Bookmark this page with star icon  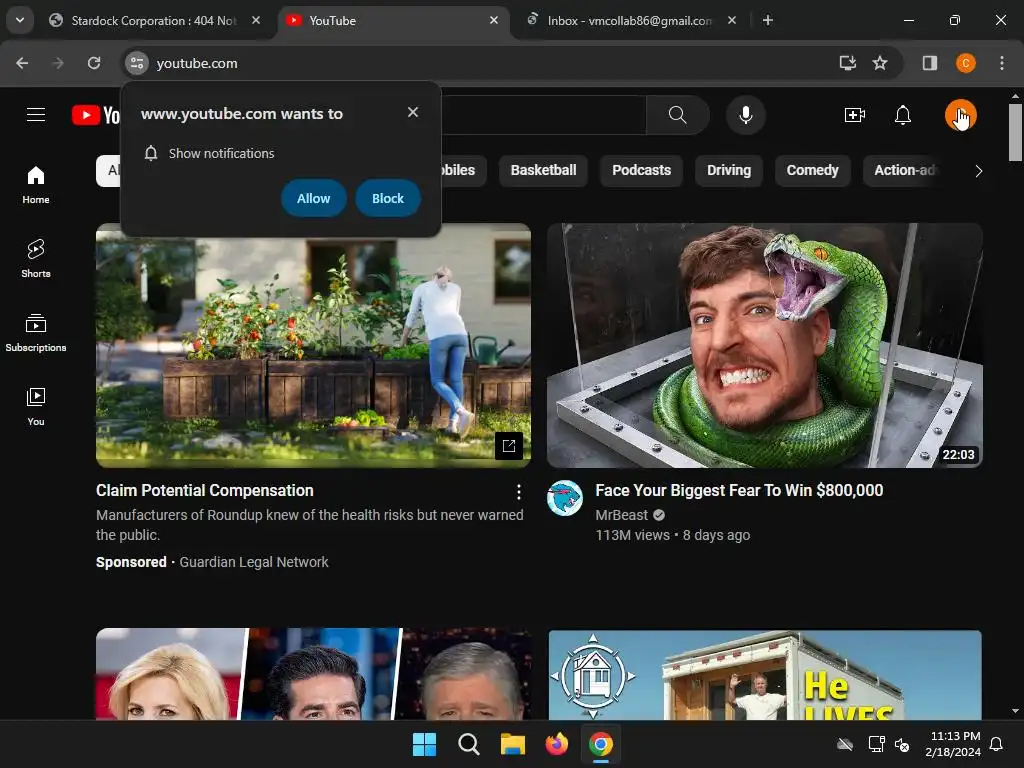(880, 63)
